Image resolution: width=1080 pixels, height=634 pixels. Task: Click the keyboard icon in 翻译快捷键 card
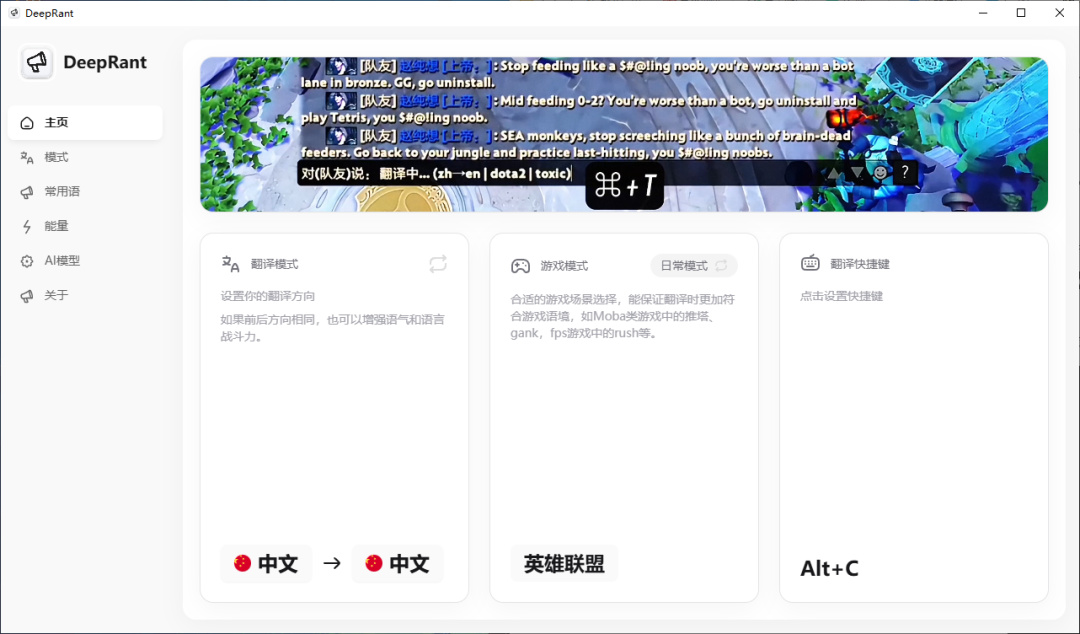coord(810,263)
